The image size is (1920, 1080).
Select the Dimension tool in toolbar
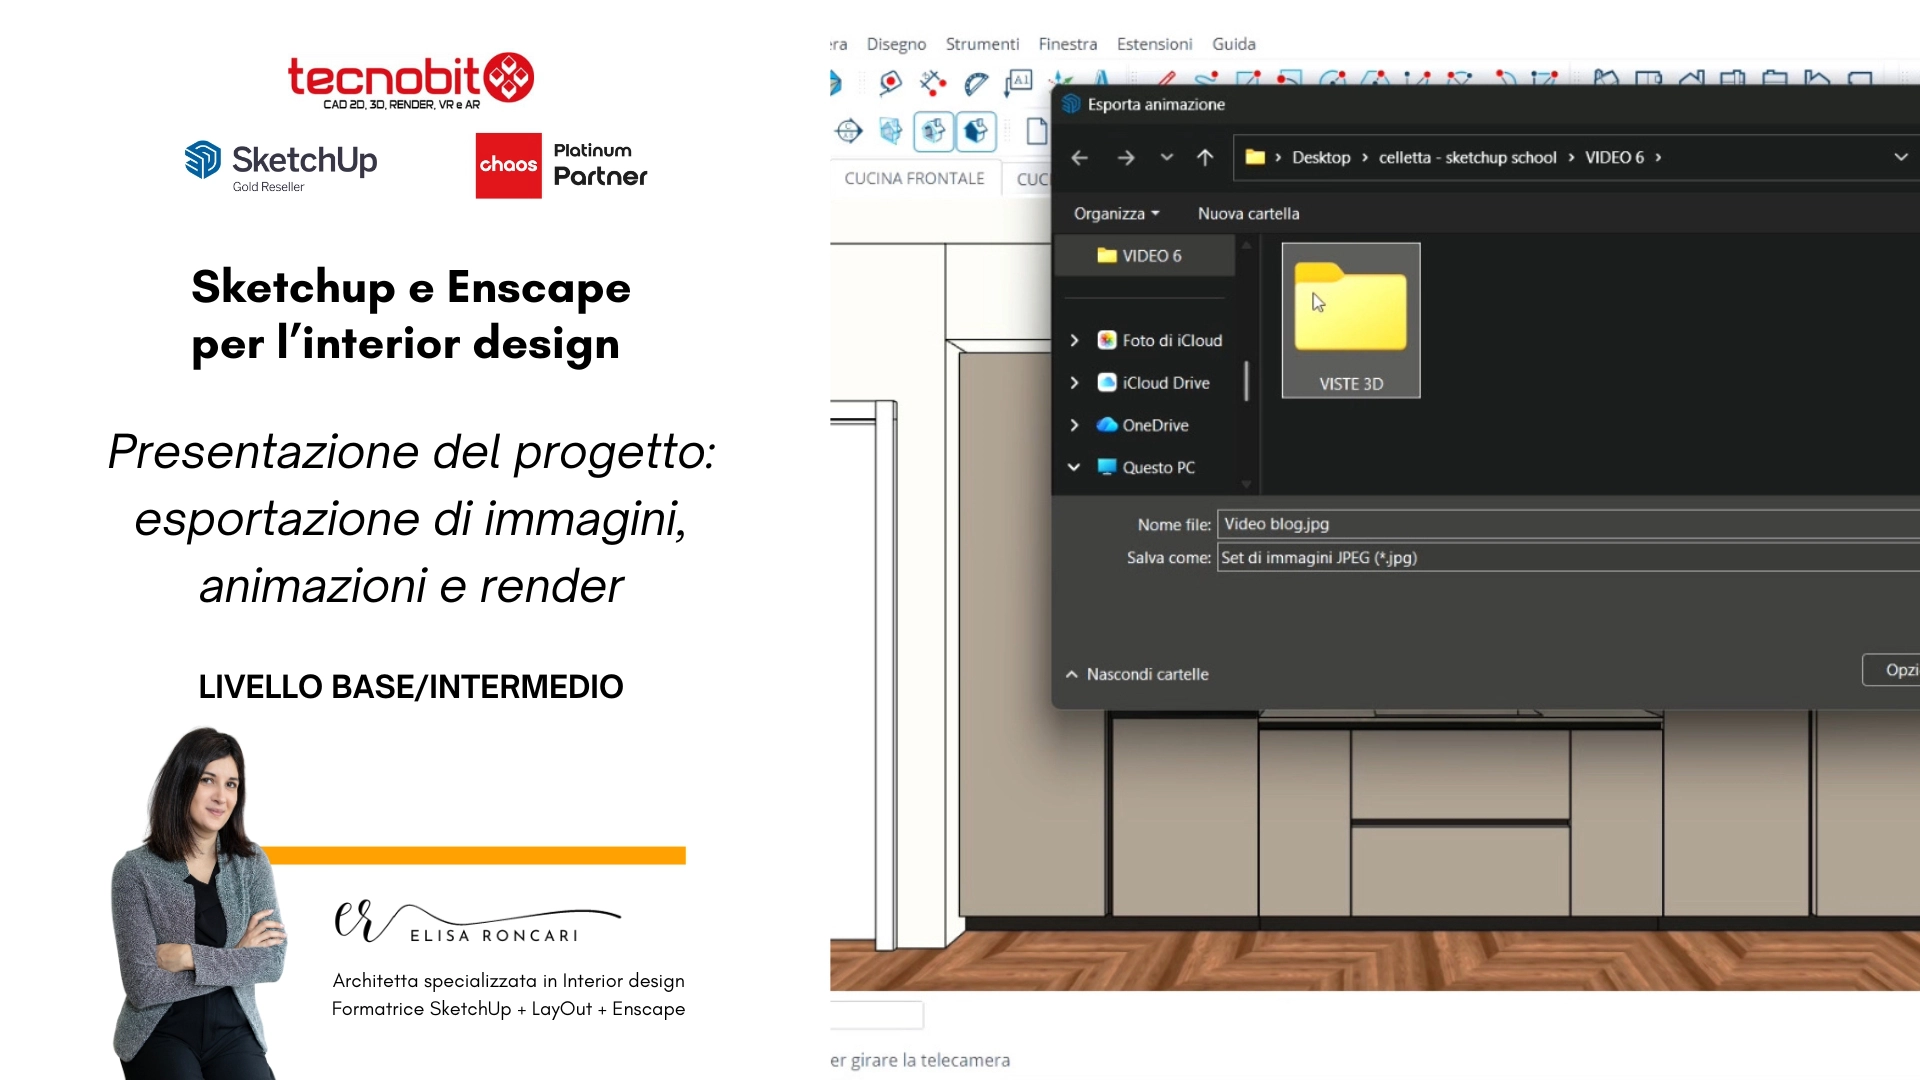coord(933,82)
